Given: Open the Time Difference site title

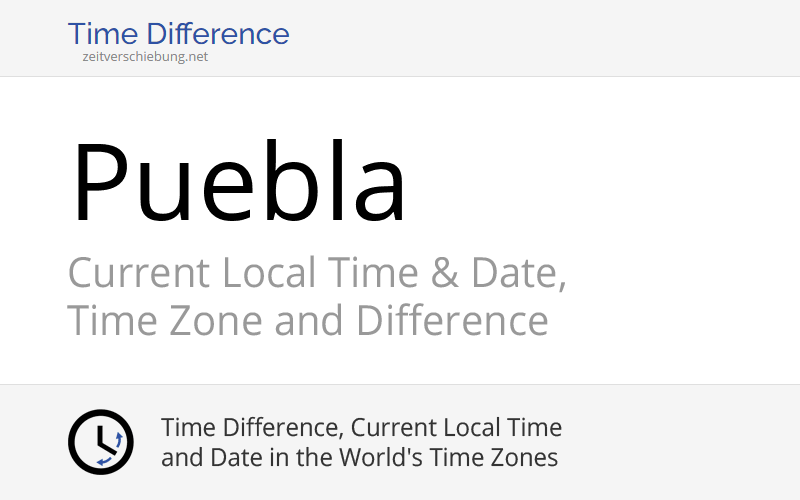Looking at the screenshot, I should pos(178,34).
